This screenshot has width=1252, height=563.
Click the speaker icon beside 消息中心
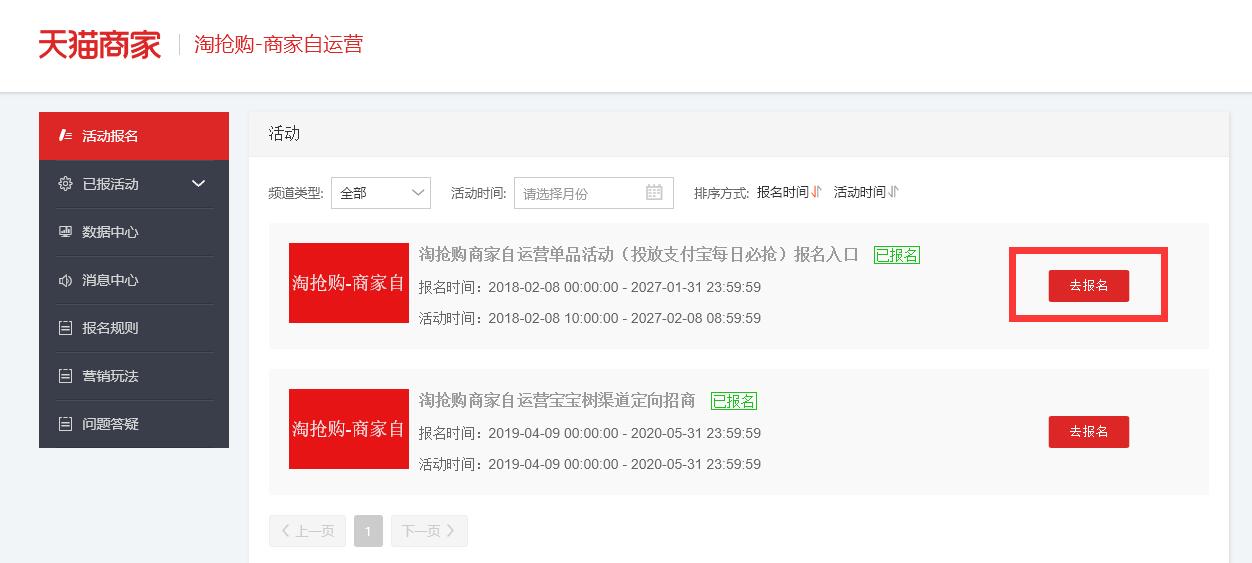pos(66,280)
